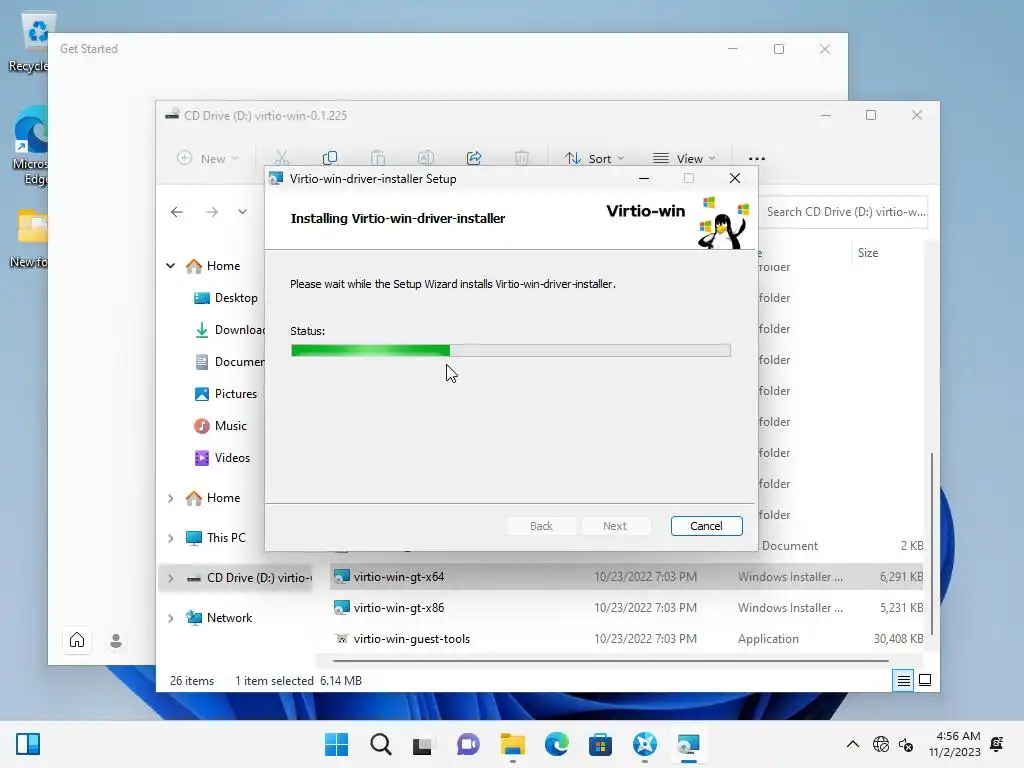The width and height of the screenshot is (1024, 768).
Task: Click the Share icon in Explorer toolbar
Action: [x=473, y=158]
